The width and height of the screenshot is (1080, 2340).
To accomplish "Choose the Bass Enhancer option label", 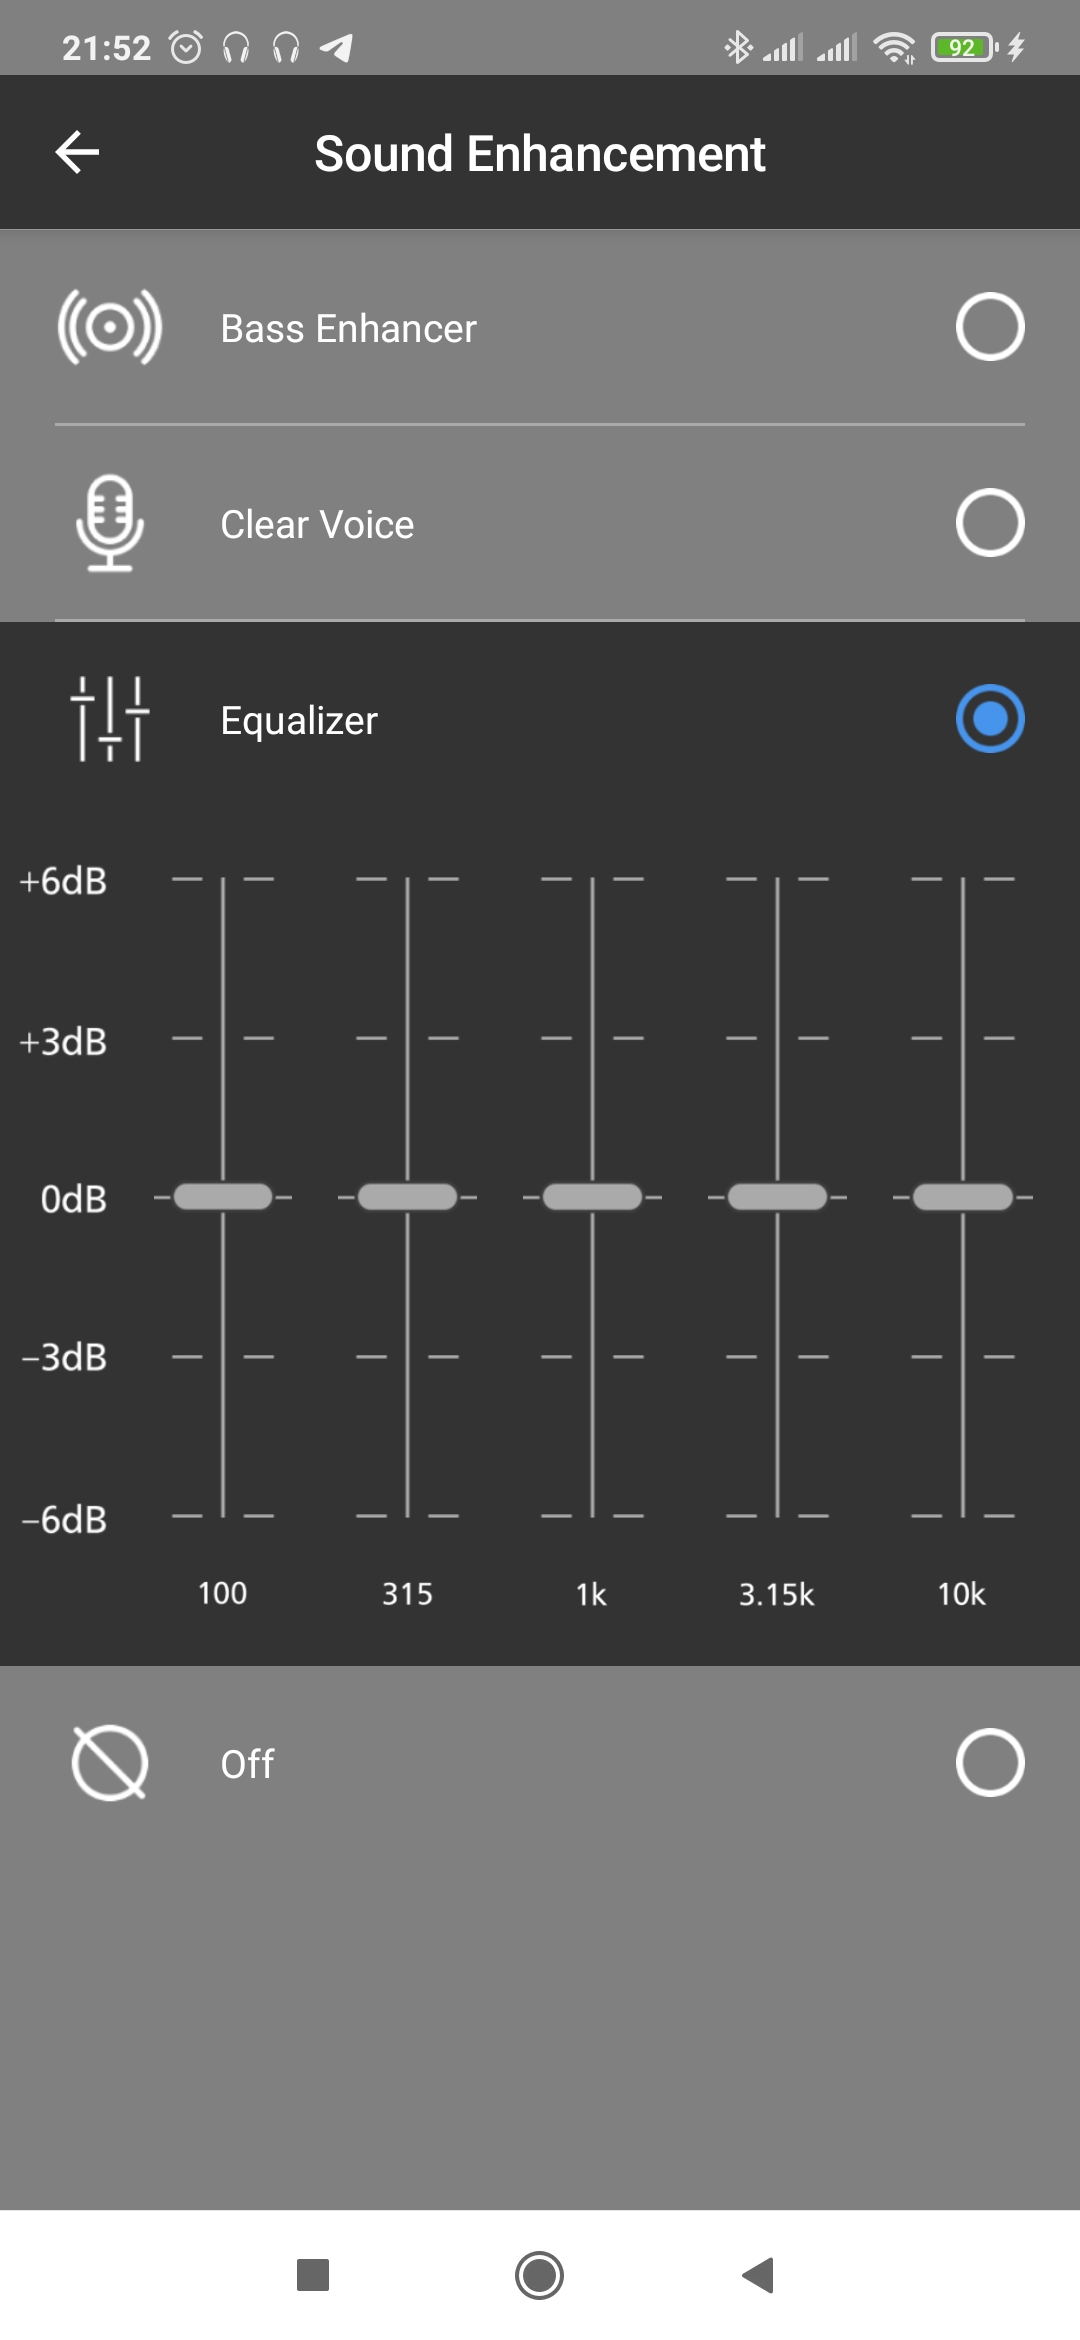I will click(348, 329).
